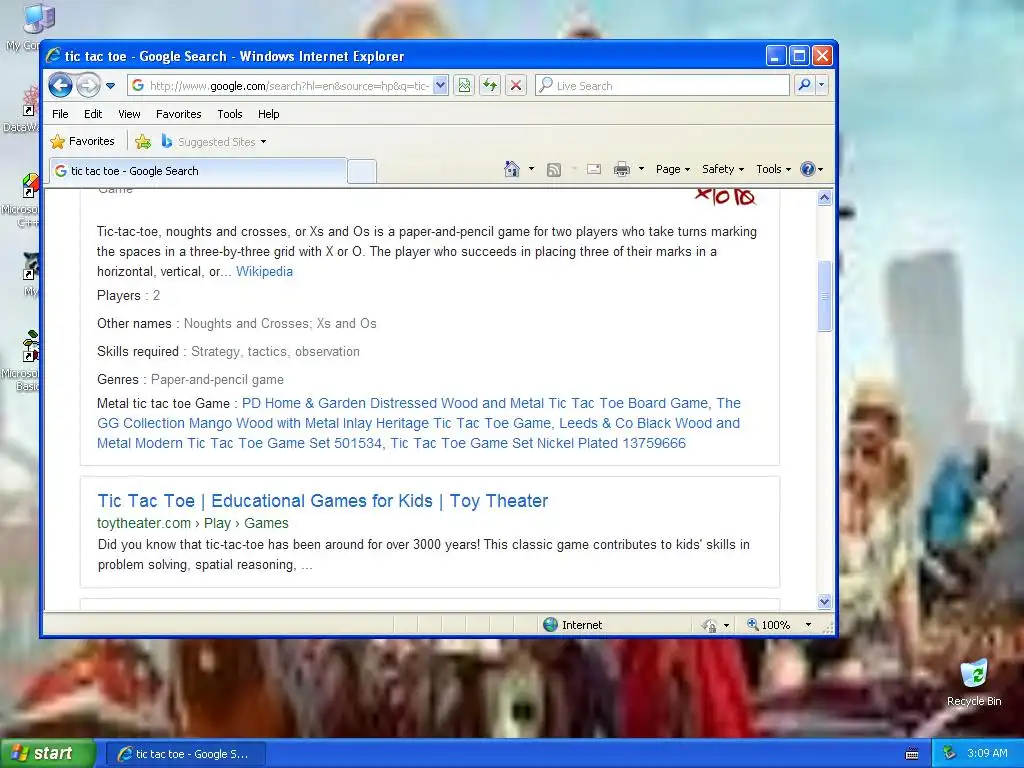The image size is (1024, 768).
Task: Open a new blank tab
Action: (362, 171)
